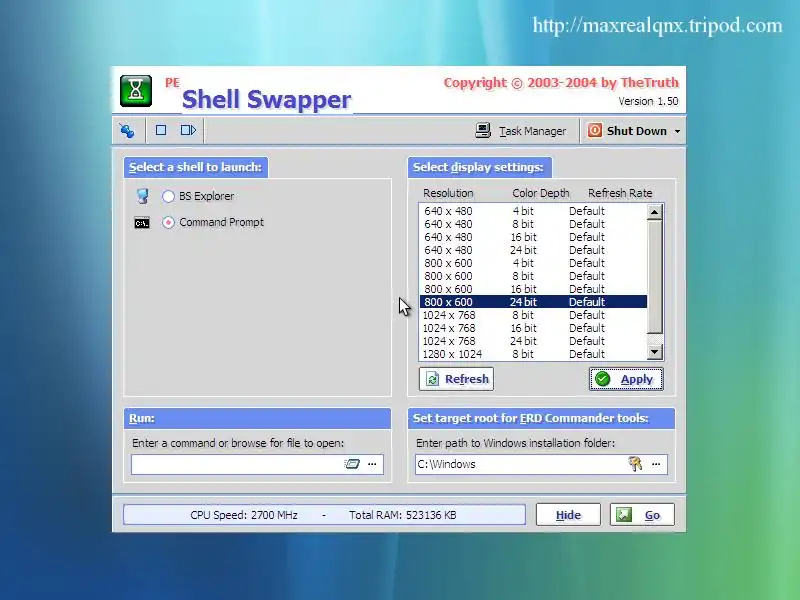Viewport: 800px width, 600px height.
Task: Select 800 x 600 8 bit row
Action: [x=533, y=276]
